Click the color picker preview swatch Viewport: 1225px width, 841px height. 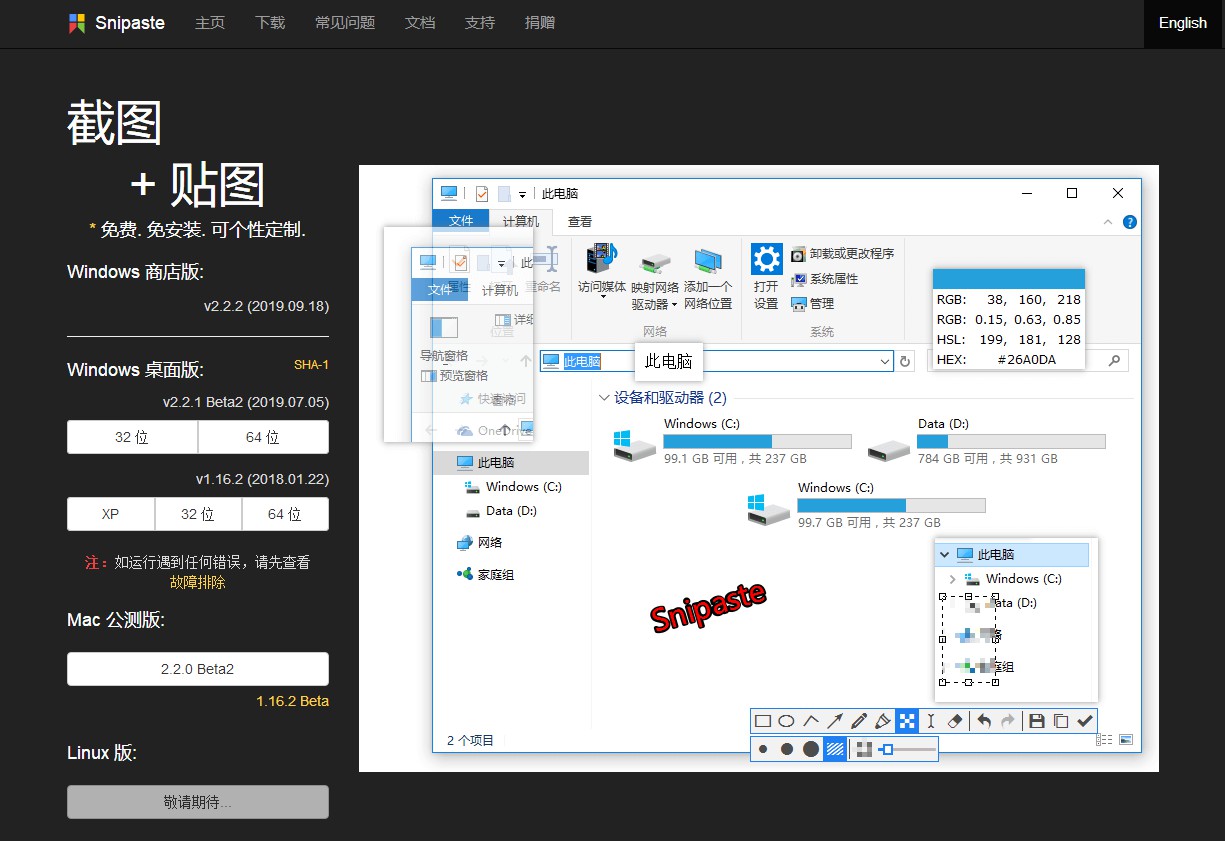[1009, 279]
